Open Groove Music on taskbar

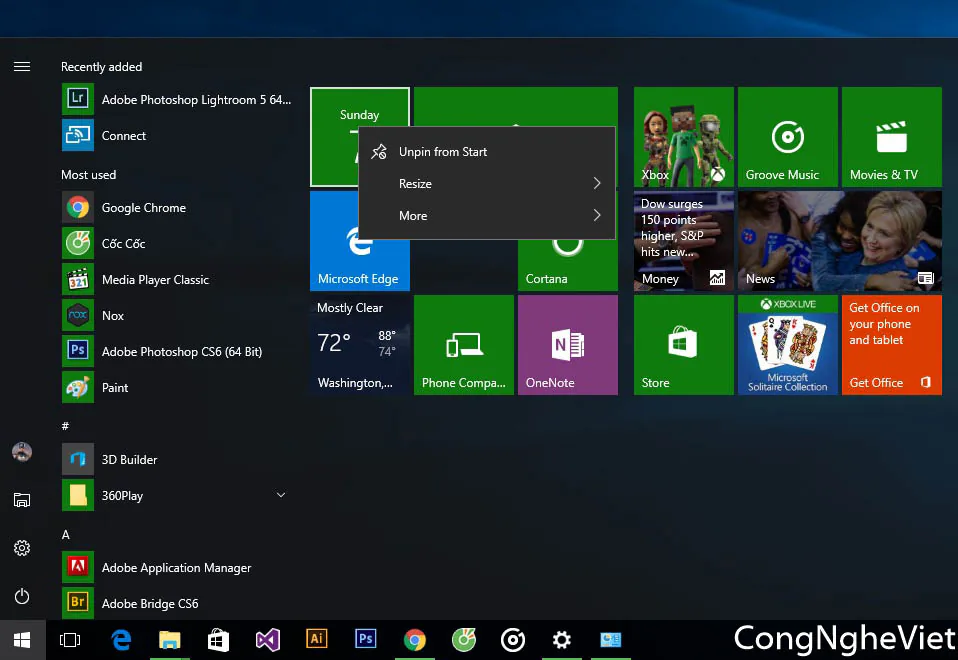point(513,640)
